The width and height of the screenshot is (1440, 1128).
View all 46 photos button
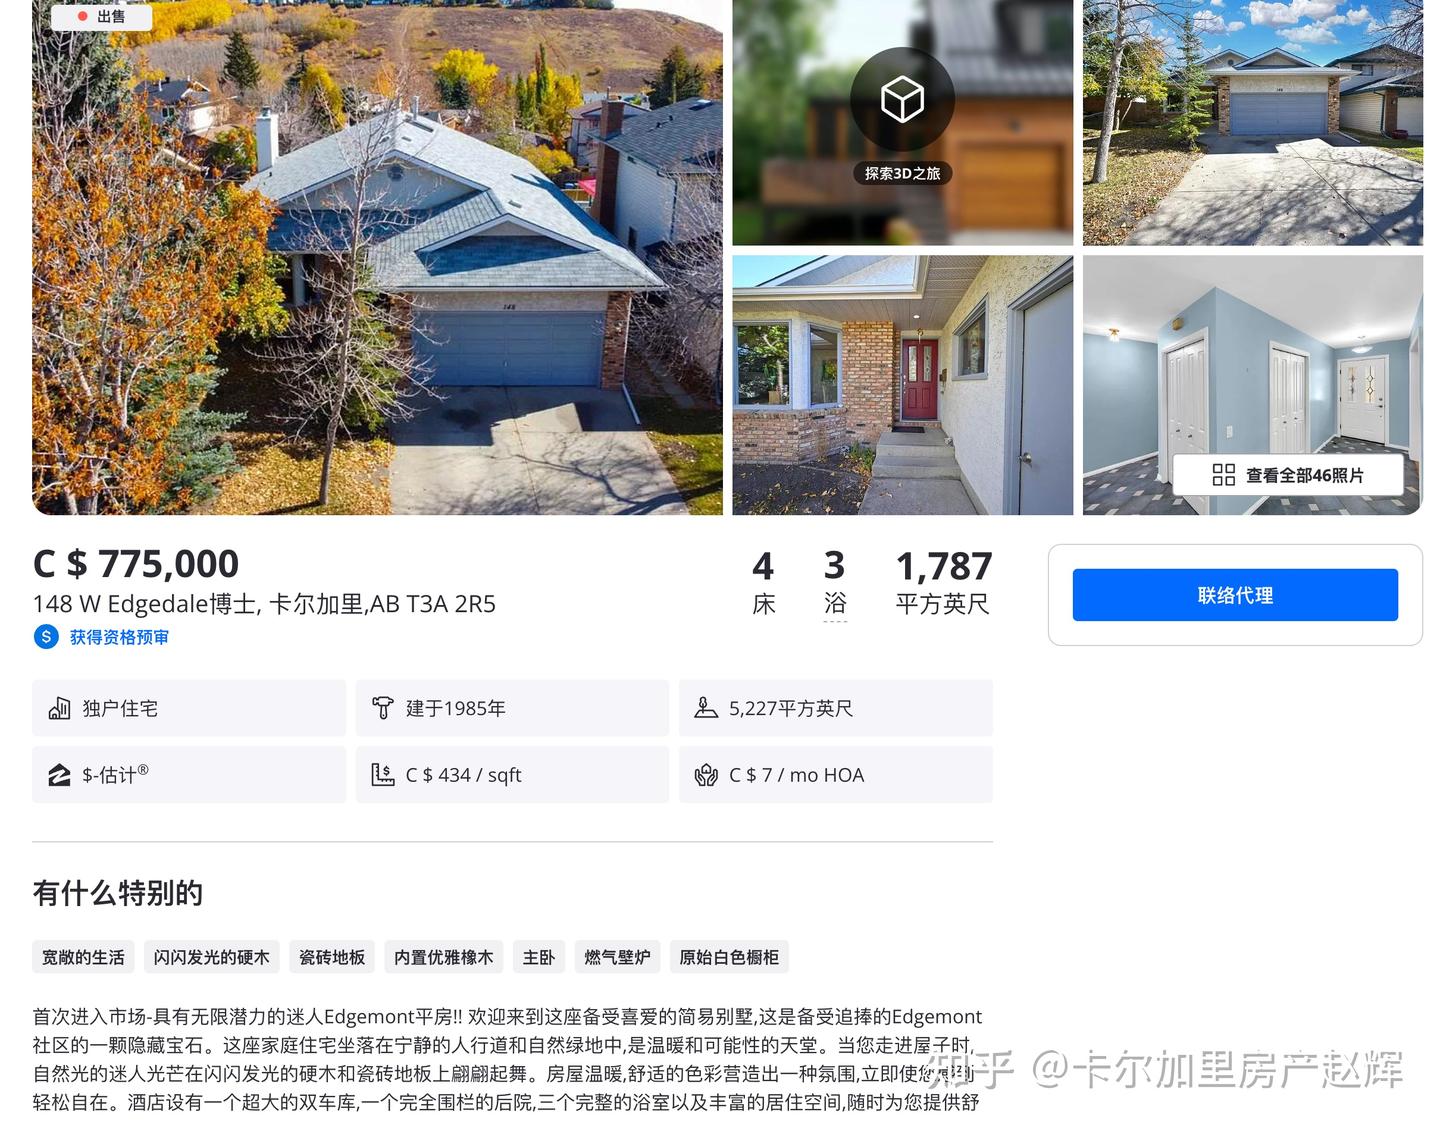click(1288, 475)
